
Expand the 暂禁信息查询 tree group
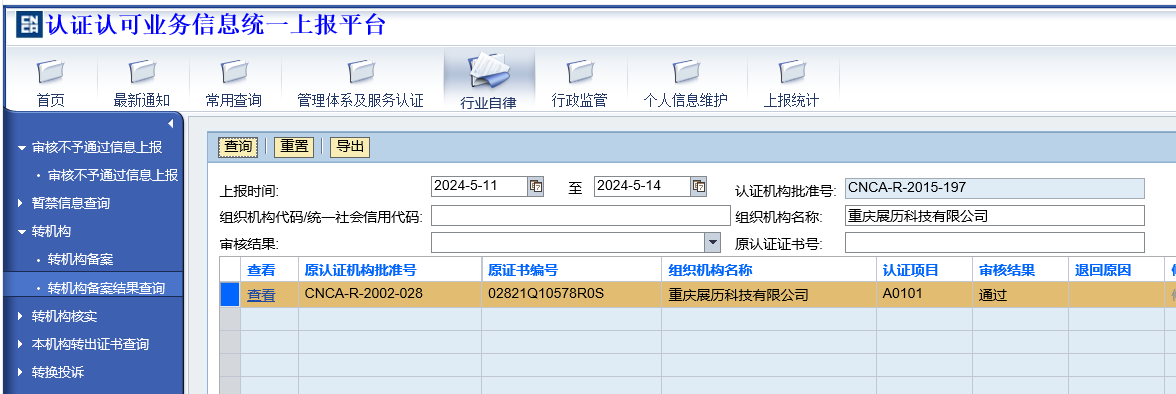tap(21, 203)
